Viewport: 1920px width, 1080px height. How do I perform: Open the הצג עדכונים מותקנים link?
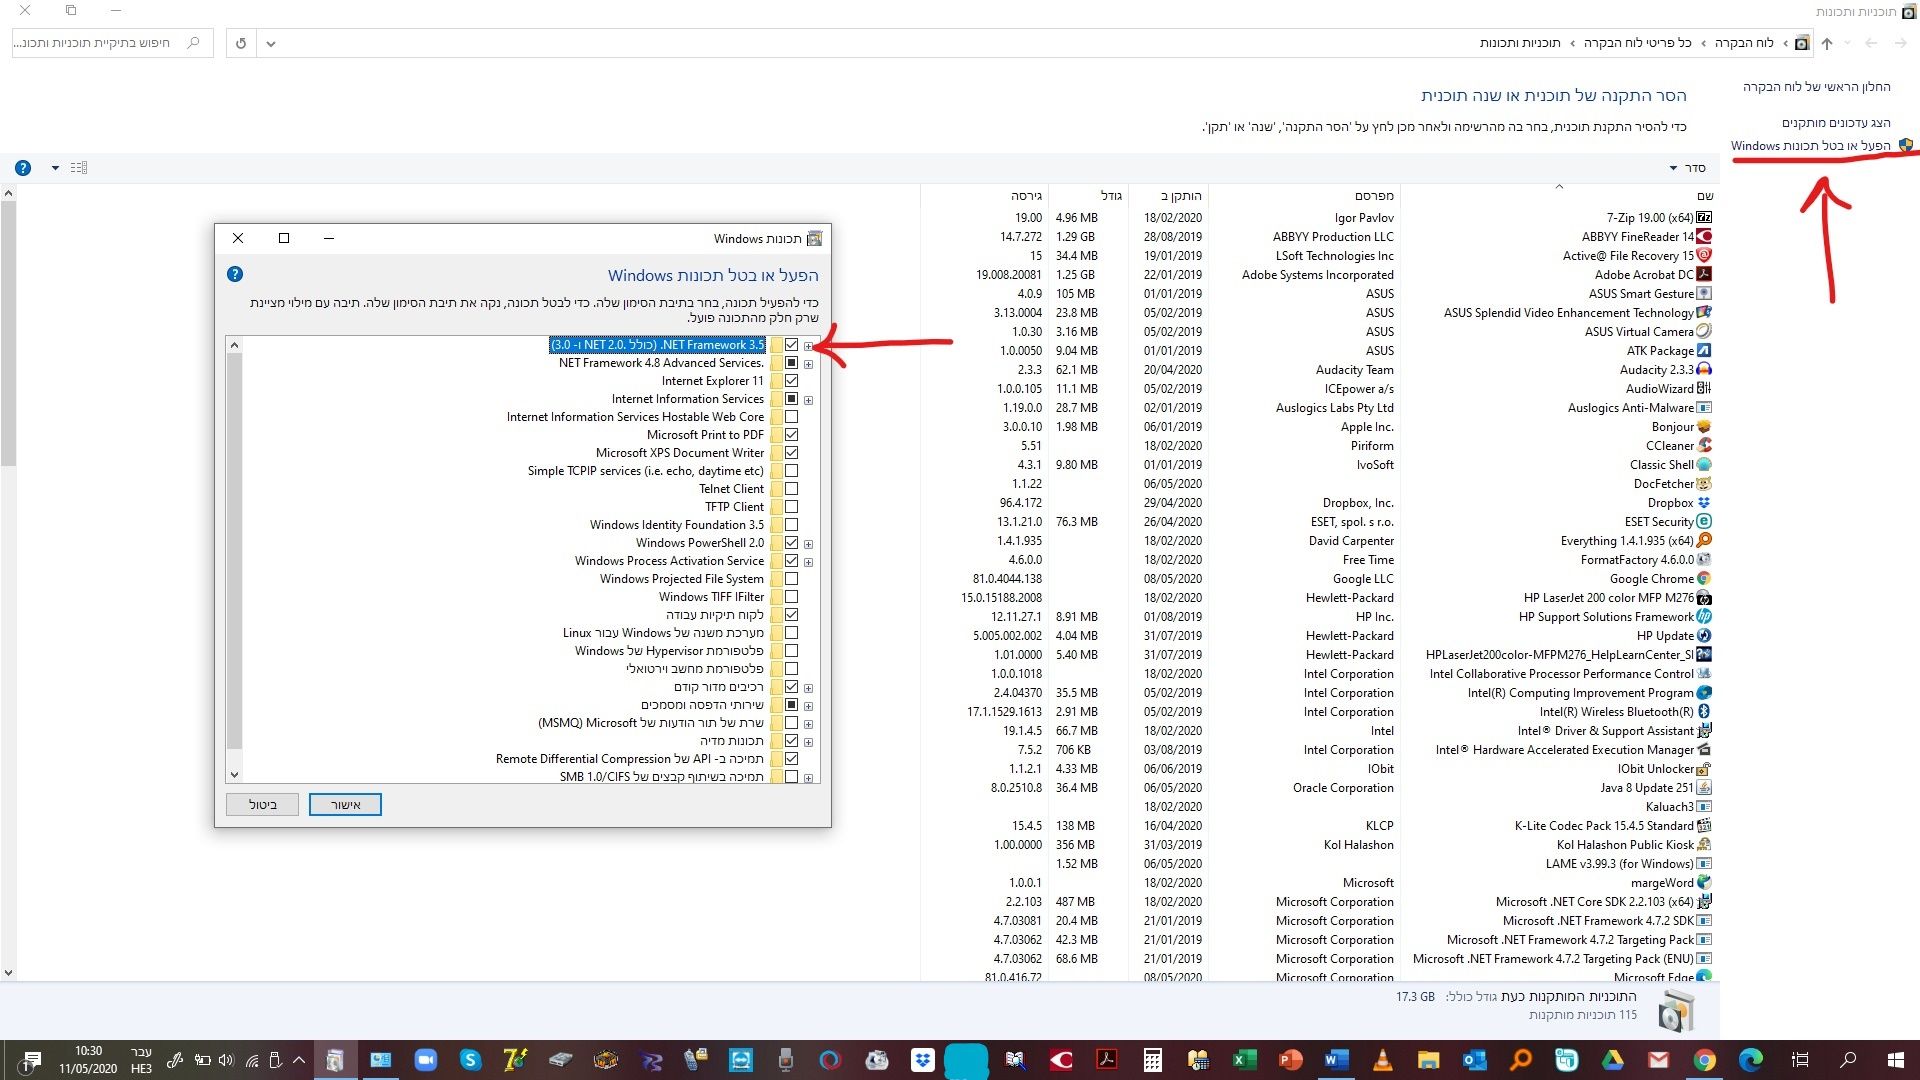[x=1835, y=122]
